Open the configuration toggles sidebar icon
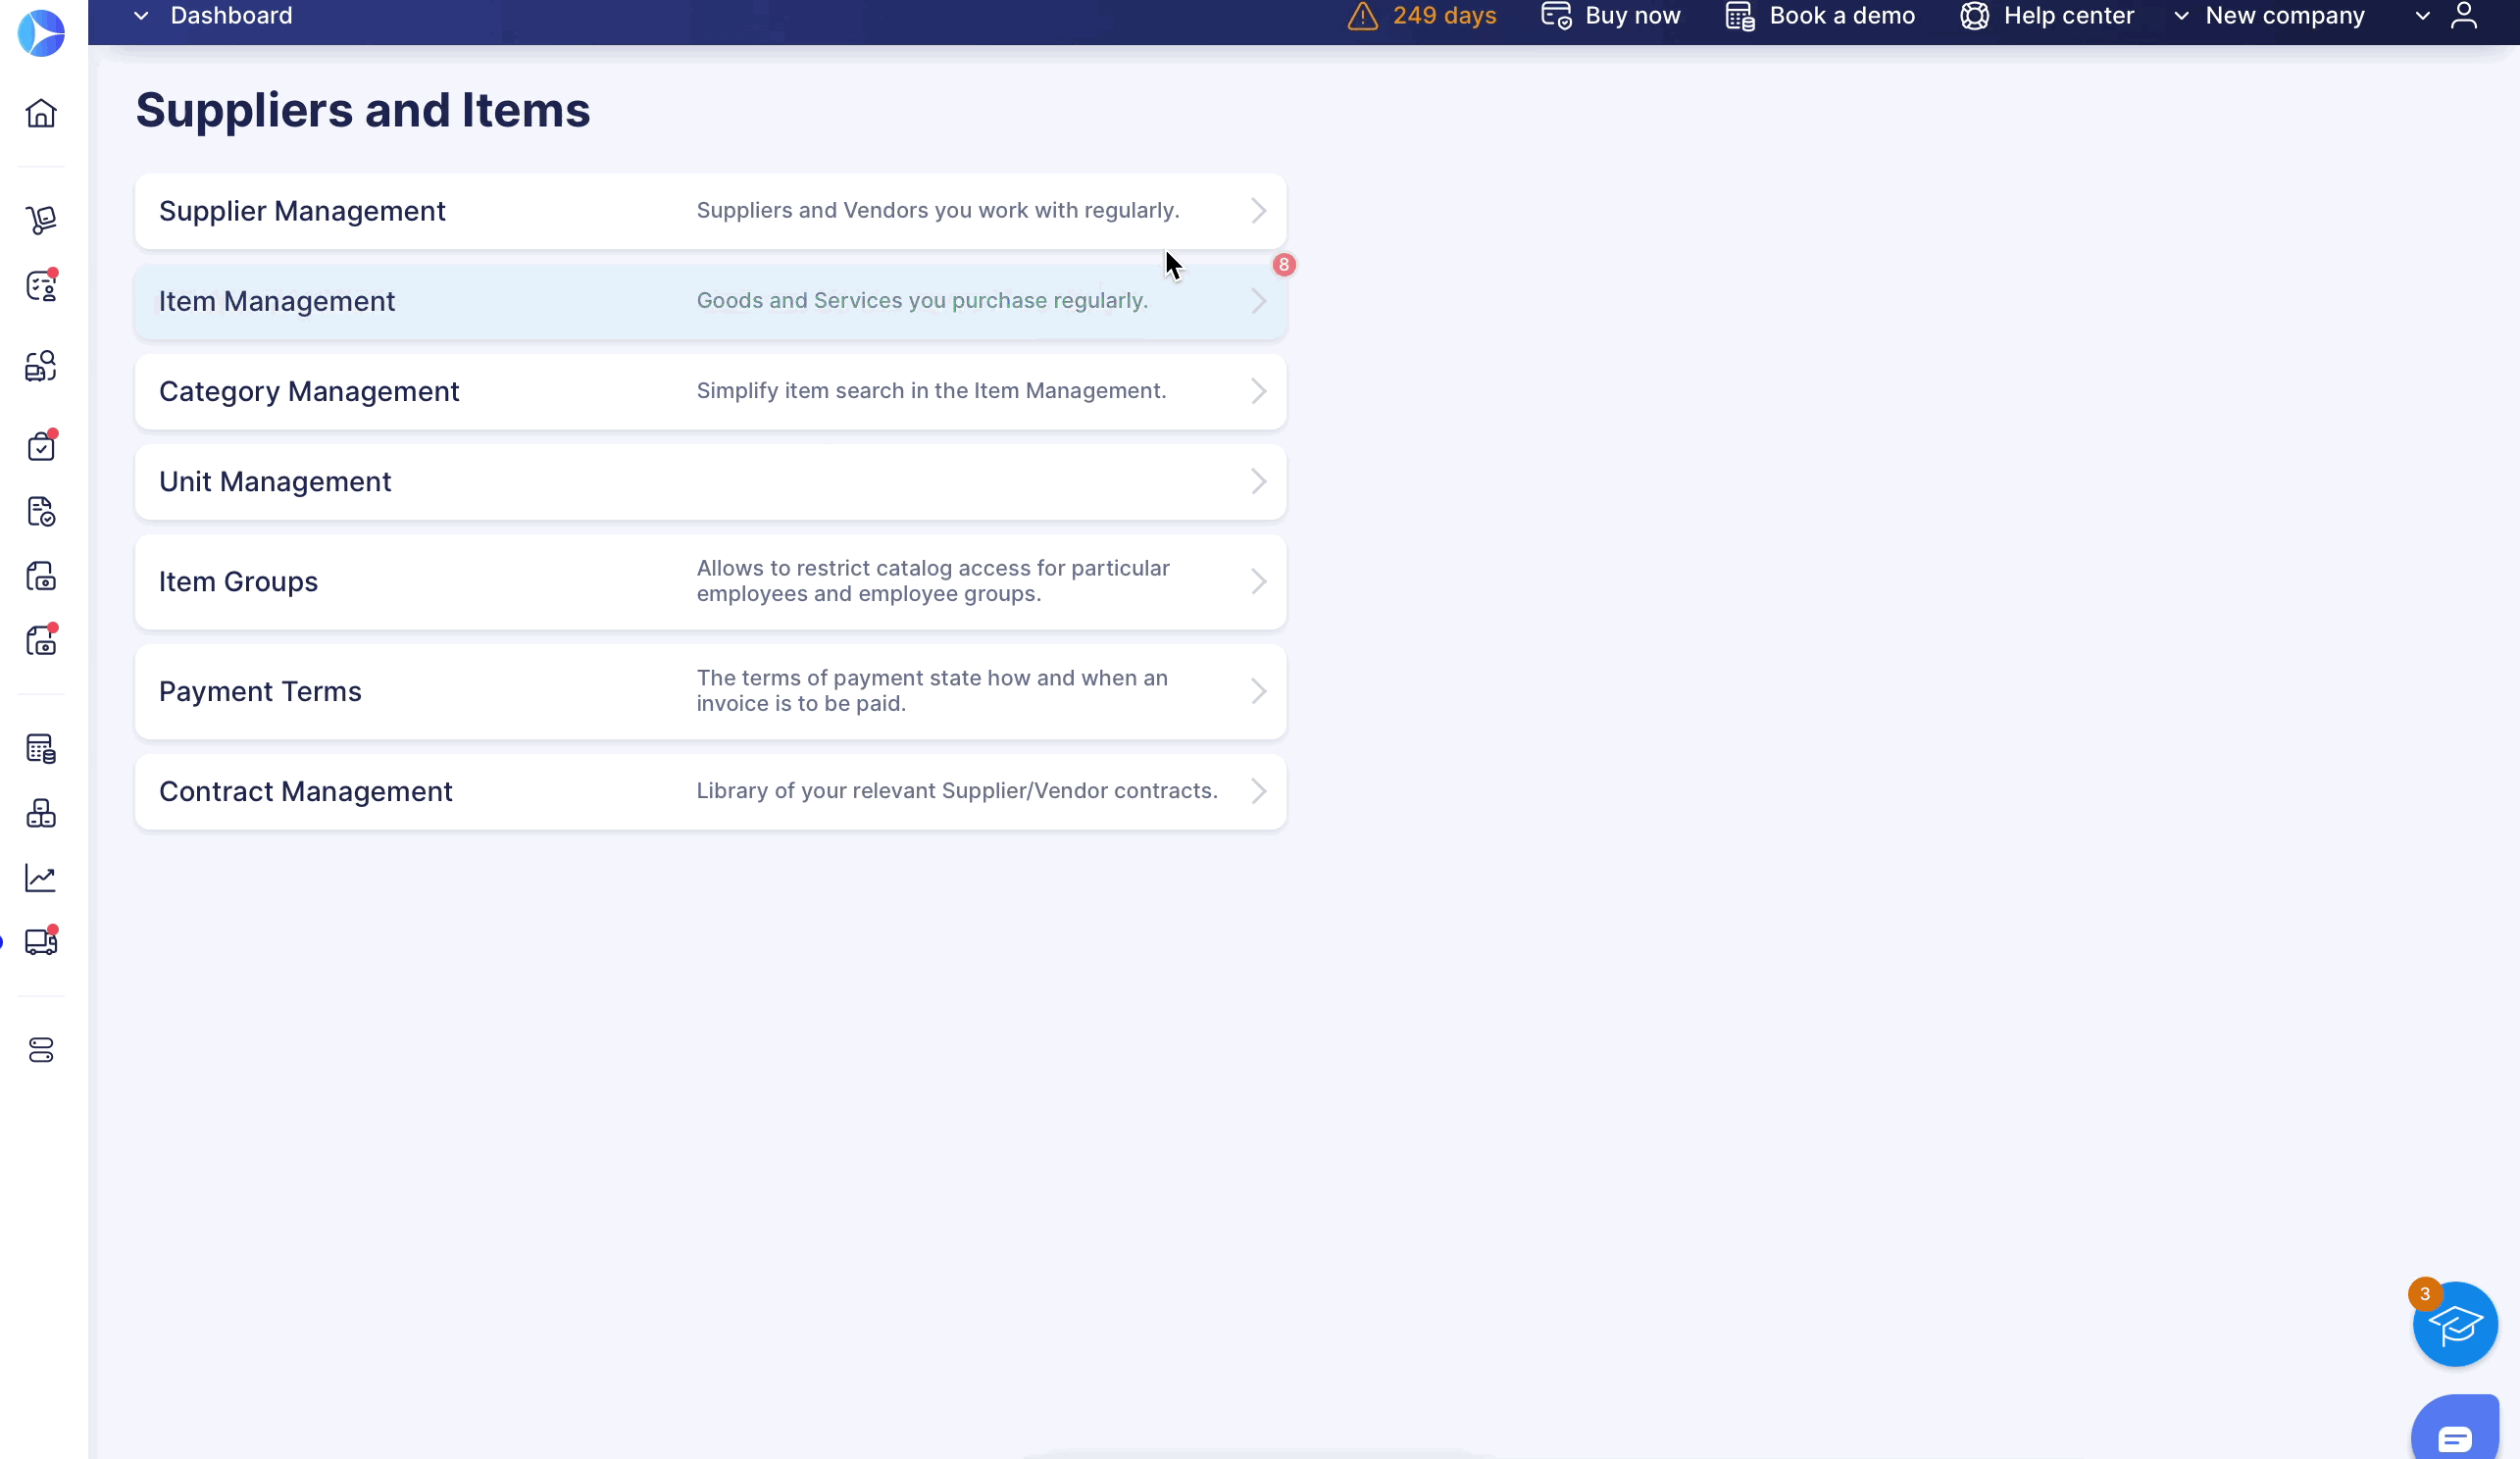This screenshot has width=2520, height=1459. pyautogui.click(x=41, y=1050)
